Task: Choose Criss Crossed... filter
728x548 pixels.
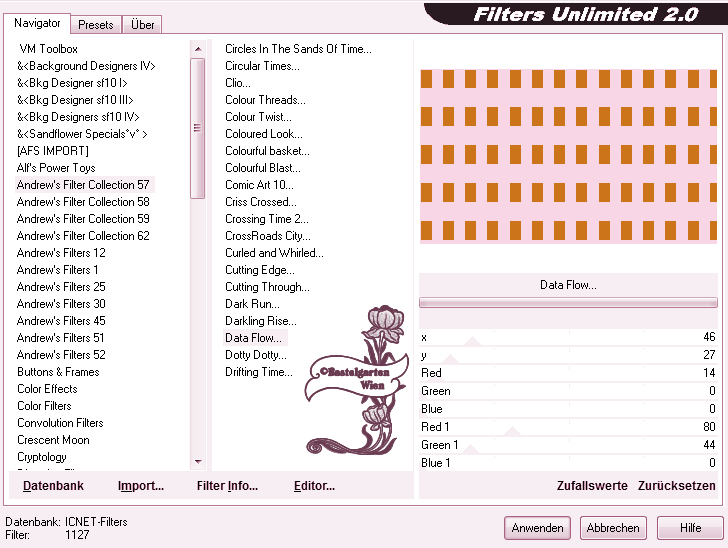Action: (260, 202)
